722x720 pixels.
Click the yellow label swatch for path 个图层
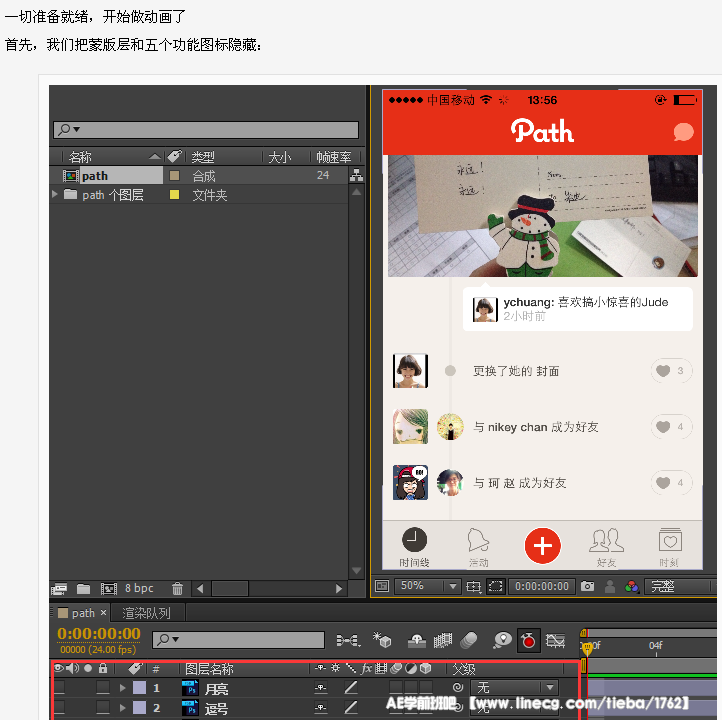click(x=175, y=195)
